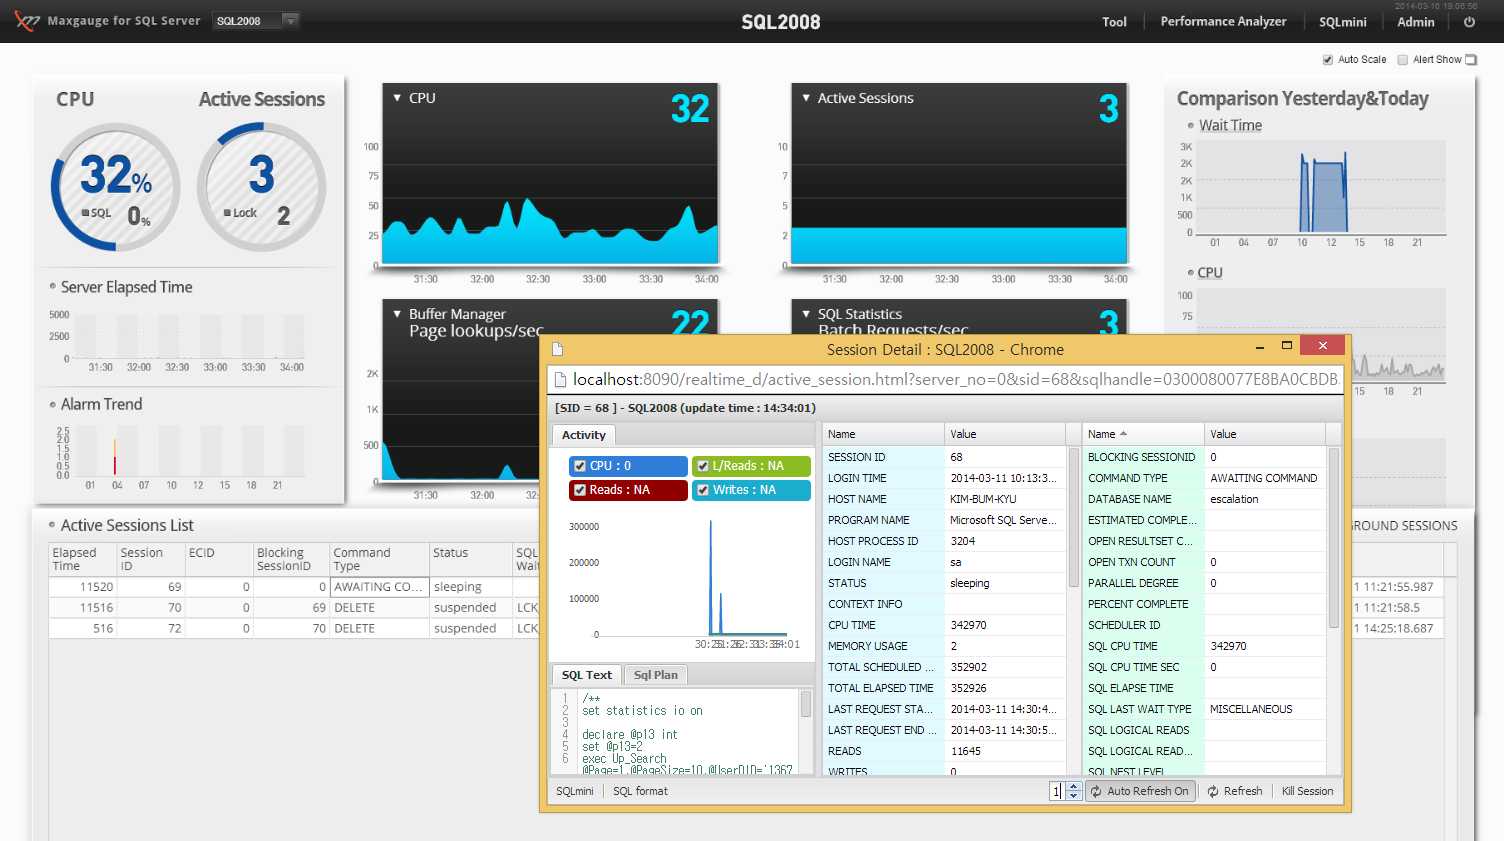This screenshot has width=1504, height=841.
Task: Open the Performance Analyzer menu
Action: pos(1223,21)
